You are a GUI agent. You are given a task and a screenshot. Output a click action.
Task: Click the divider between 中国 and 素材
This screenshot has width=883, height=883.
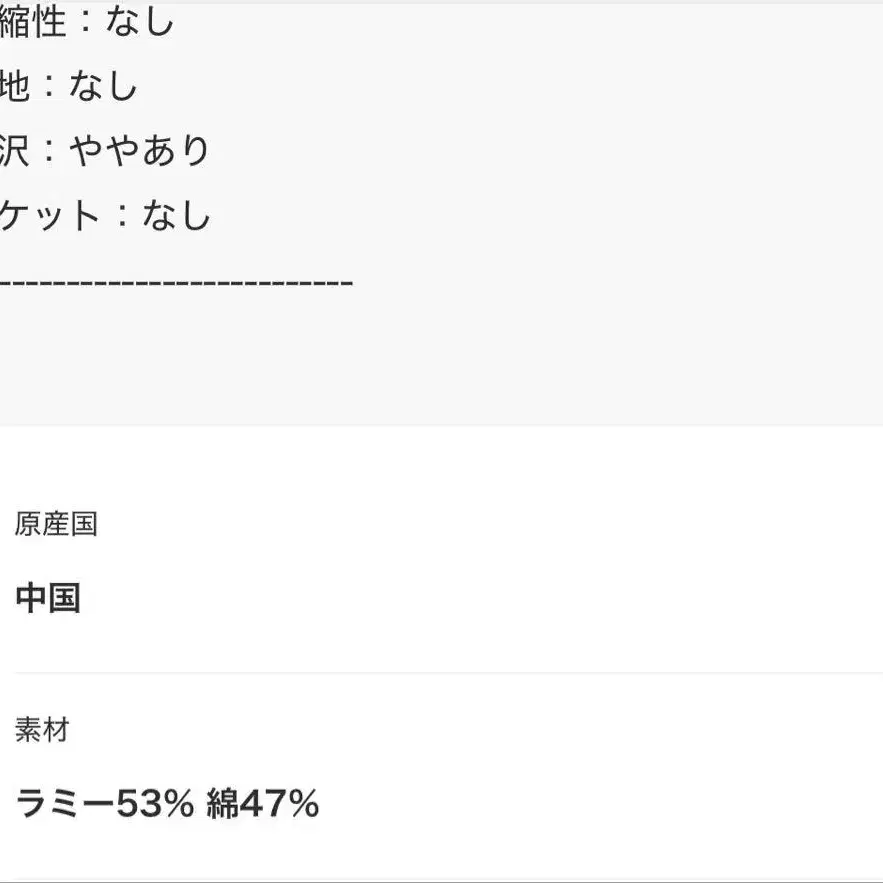[x=448, y=673]
